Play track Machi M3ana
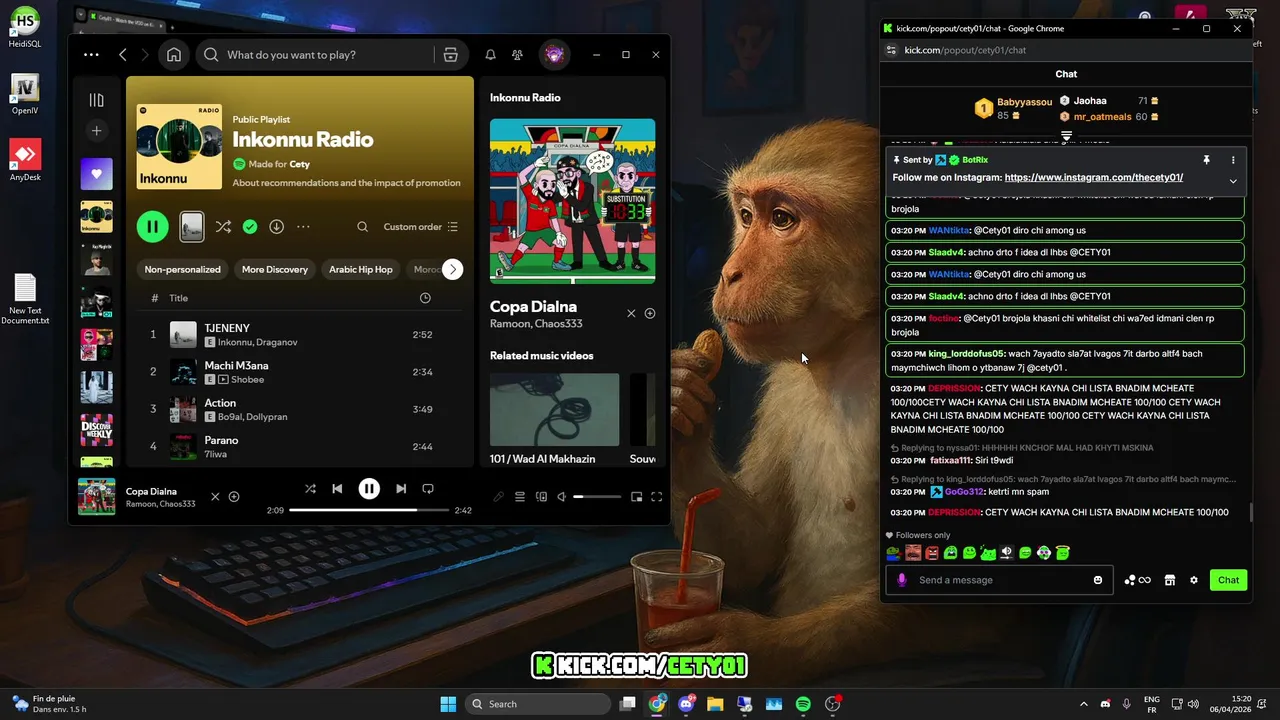Image resolution: width=1280 pixels, height=720 pixels. tap(300, 372)
